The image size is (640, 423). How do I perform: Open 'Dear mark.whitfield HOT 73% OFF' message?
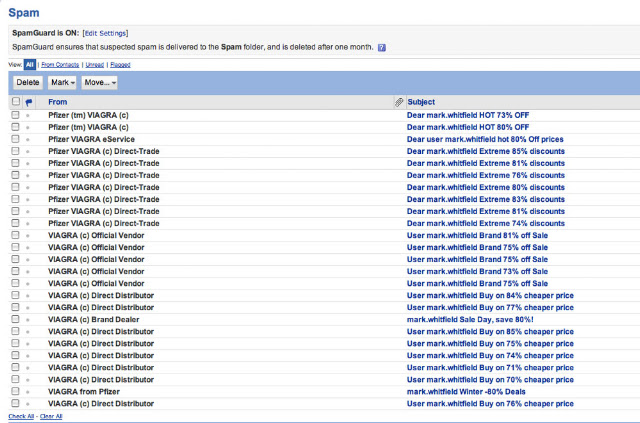(468, 115)
